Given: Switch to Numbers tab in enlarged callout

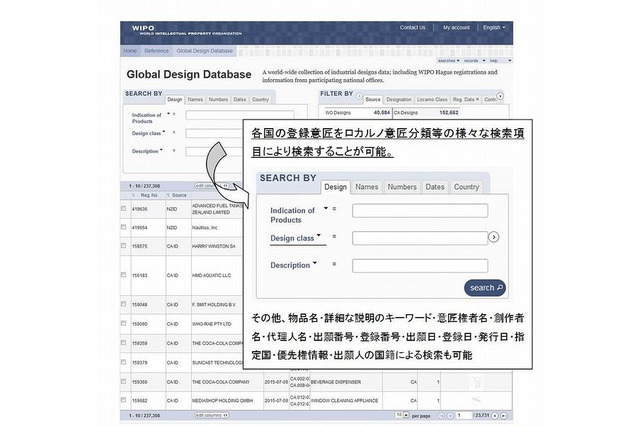Looking at the screenshot, I should point(402,187).
